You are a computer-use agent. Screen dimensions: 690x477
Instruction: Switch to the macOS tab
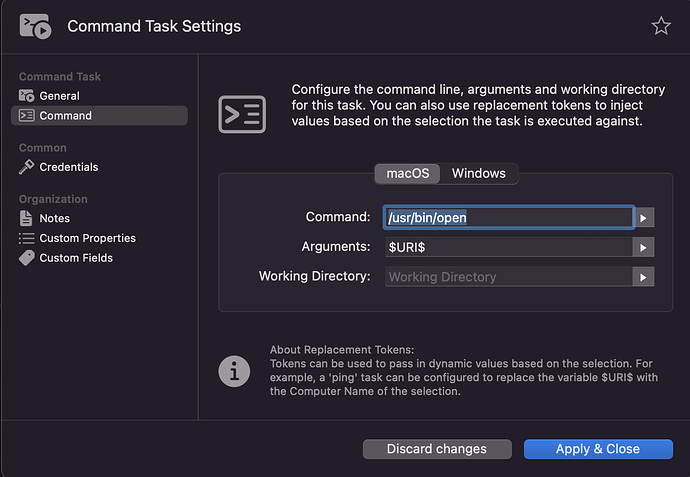[x=407, y=173]
